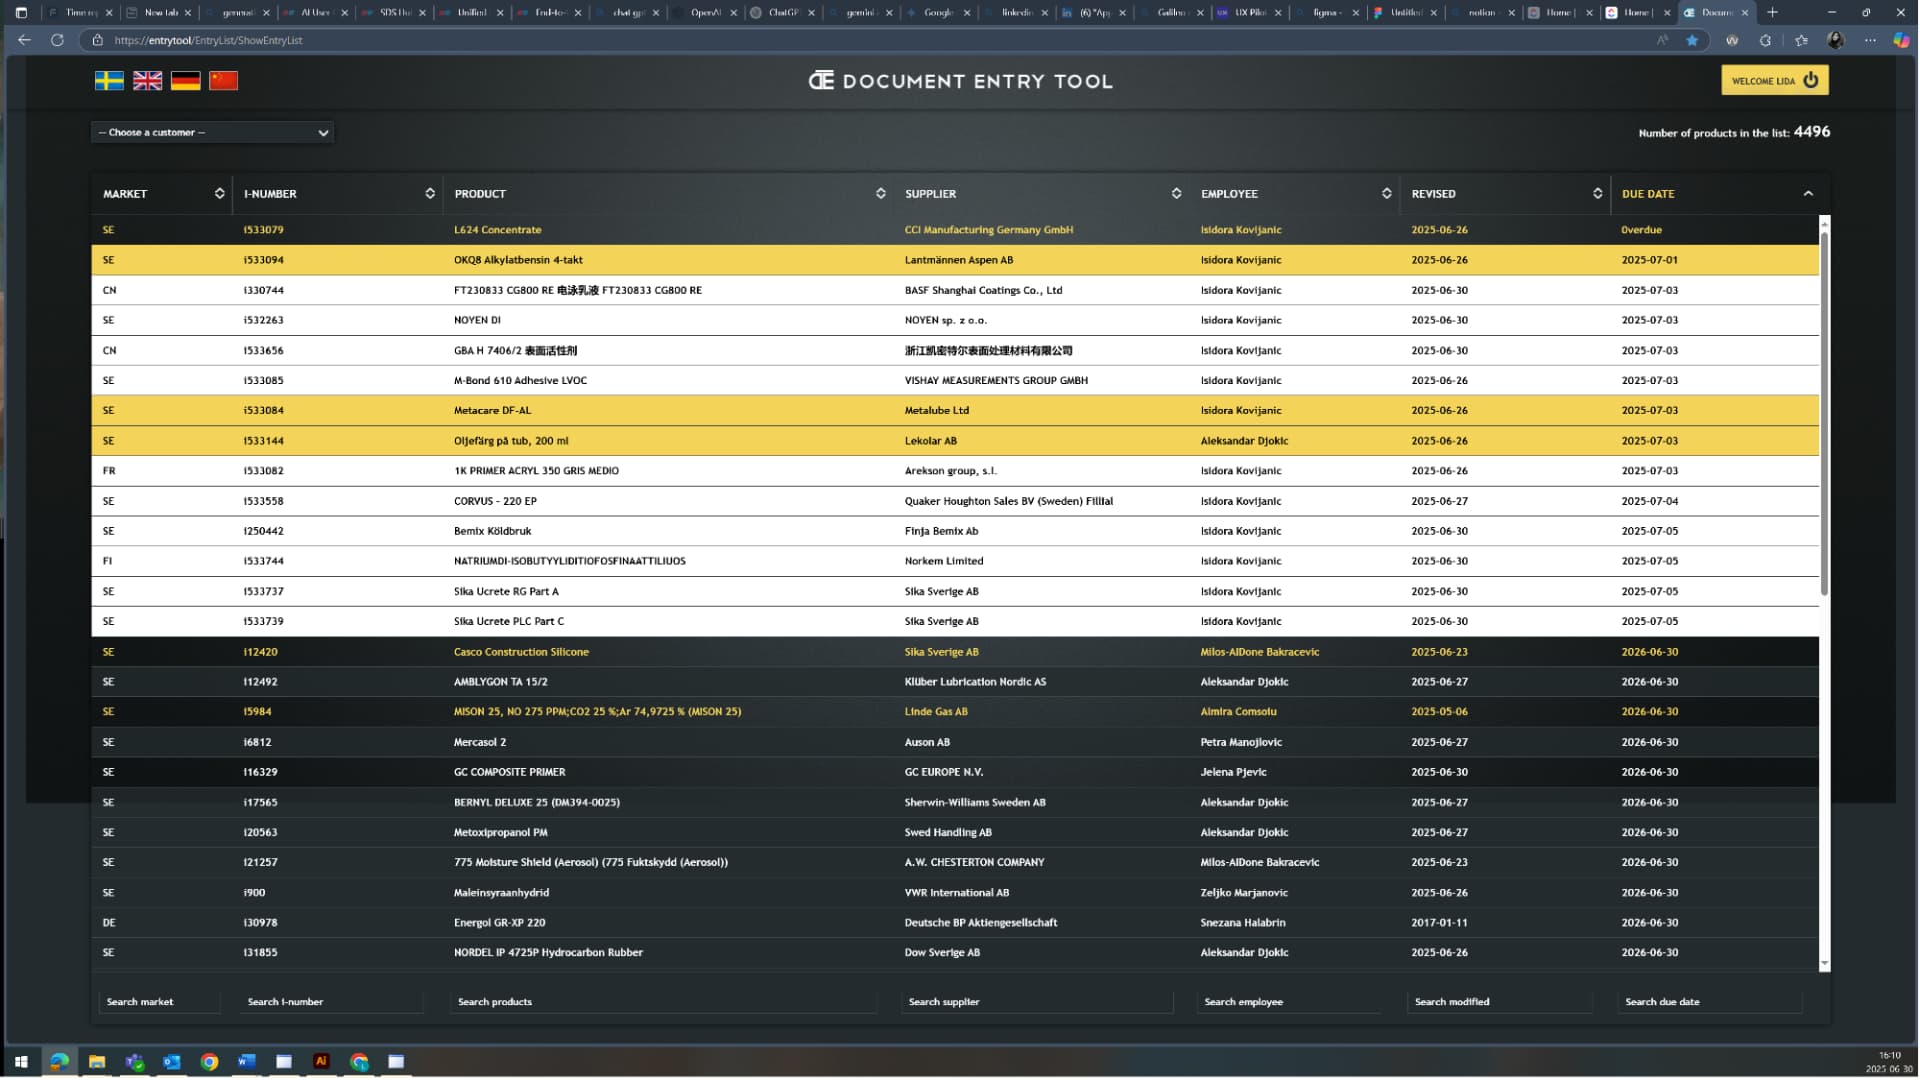Click the Welcome Lida logout button
Image resolution: width=1920 pixels, height=1080 pixels.
(1774, 80)
